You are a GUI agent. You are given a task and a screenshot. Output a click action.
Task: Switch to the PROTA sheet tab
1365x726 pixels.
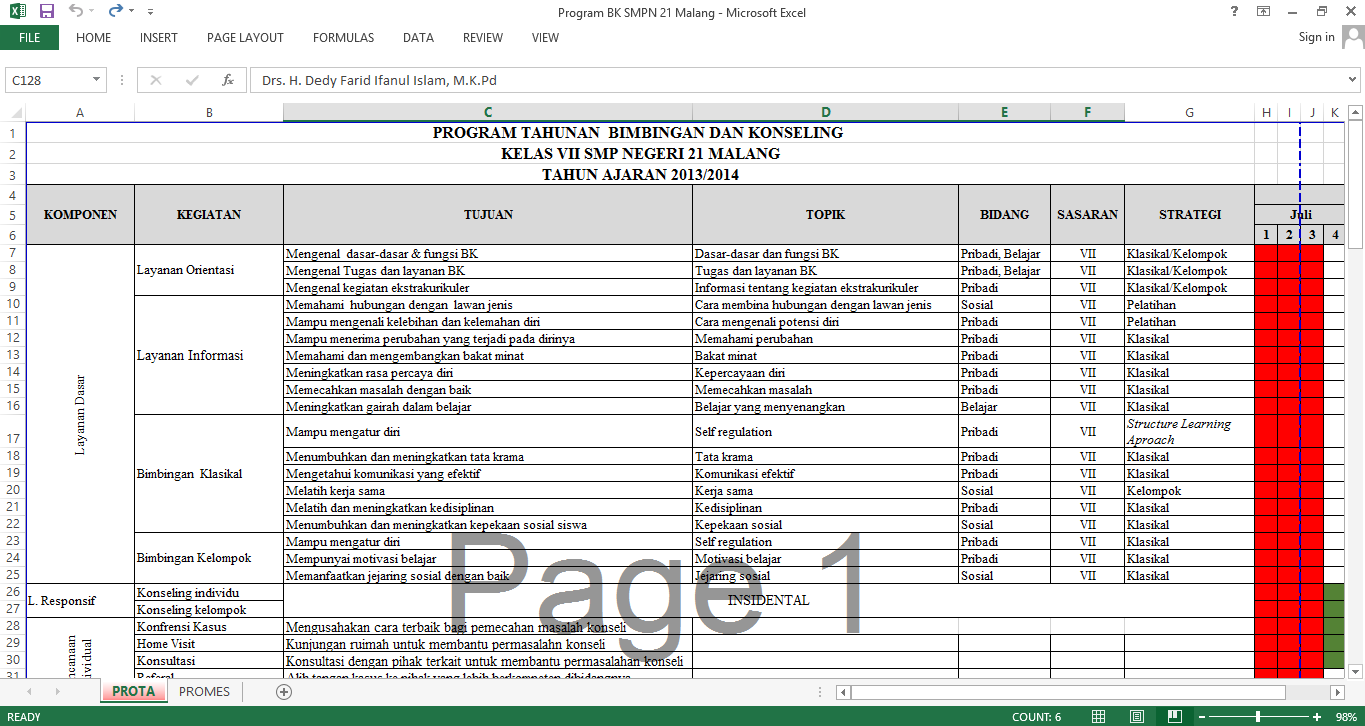[x=133, y=692]
